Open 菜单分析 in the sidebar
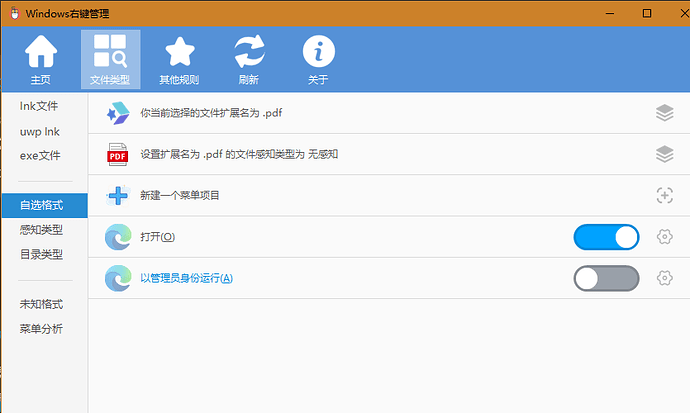 41,329
